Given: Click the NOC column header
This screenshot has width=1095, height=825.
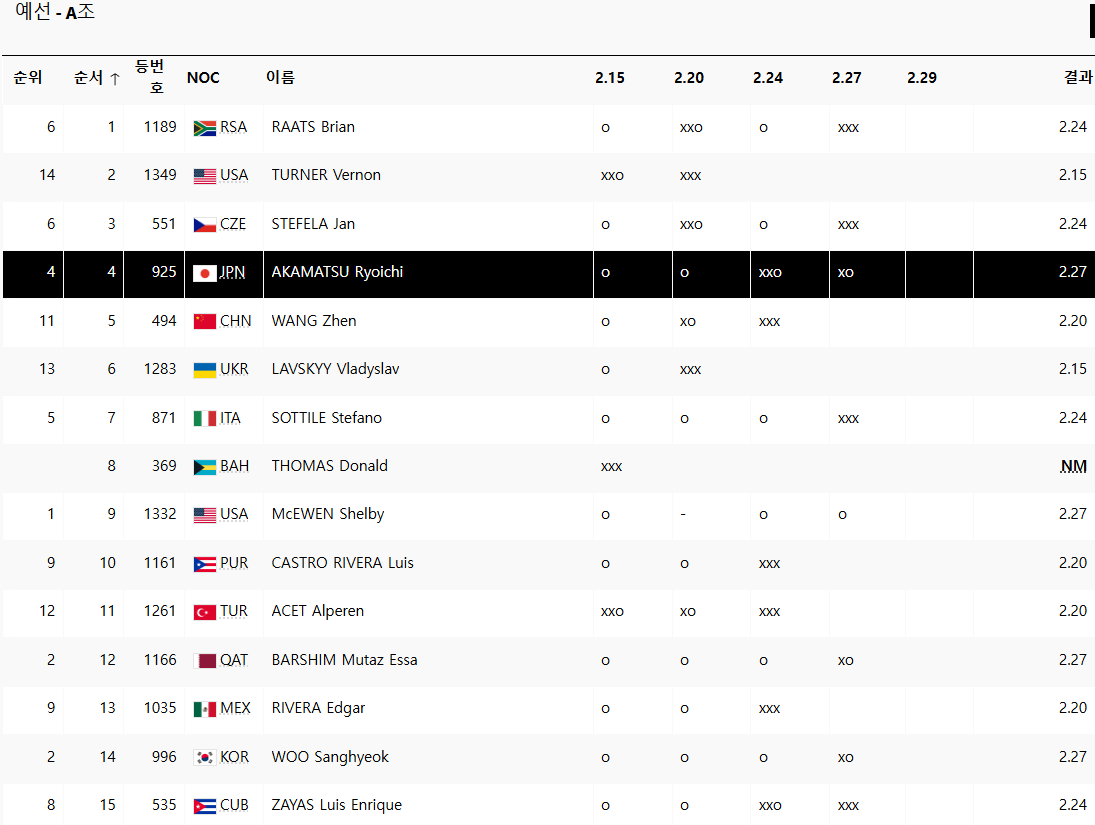Looking at the screenshot, I should pos(203,78).
